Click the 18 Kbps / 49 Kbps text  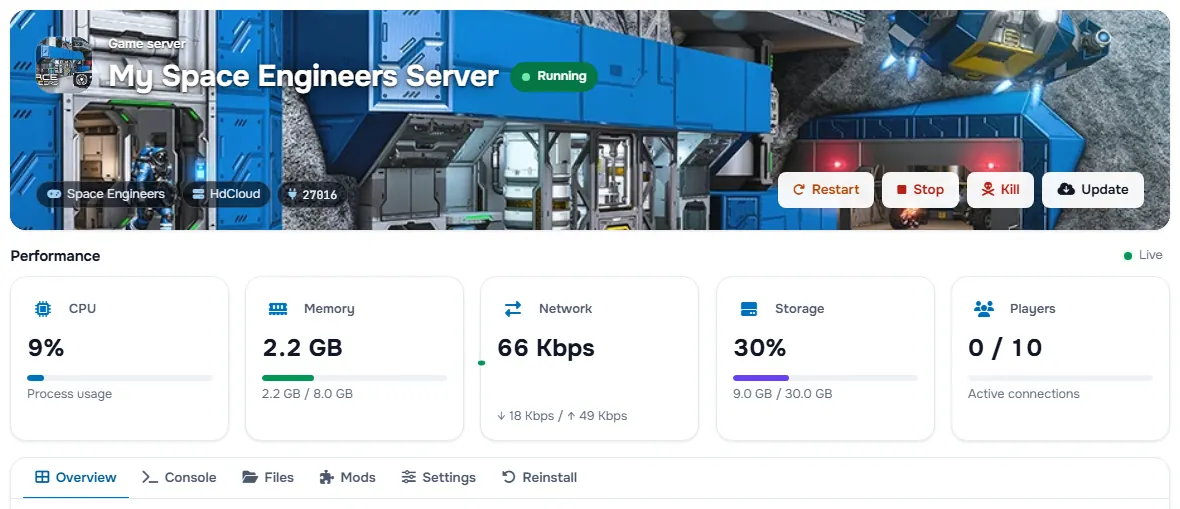pyautogui.click(x=561, y=416)
